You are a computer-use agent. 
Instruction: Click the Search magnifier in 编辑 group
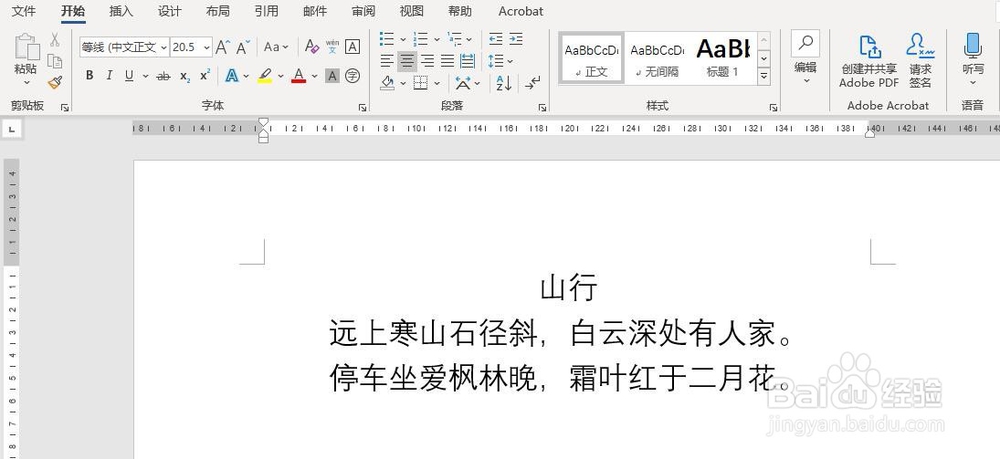[x=805, y=43]
